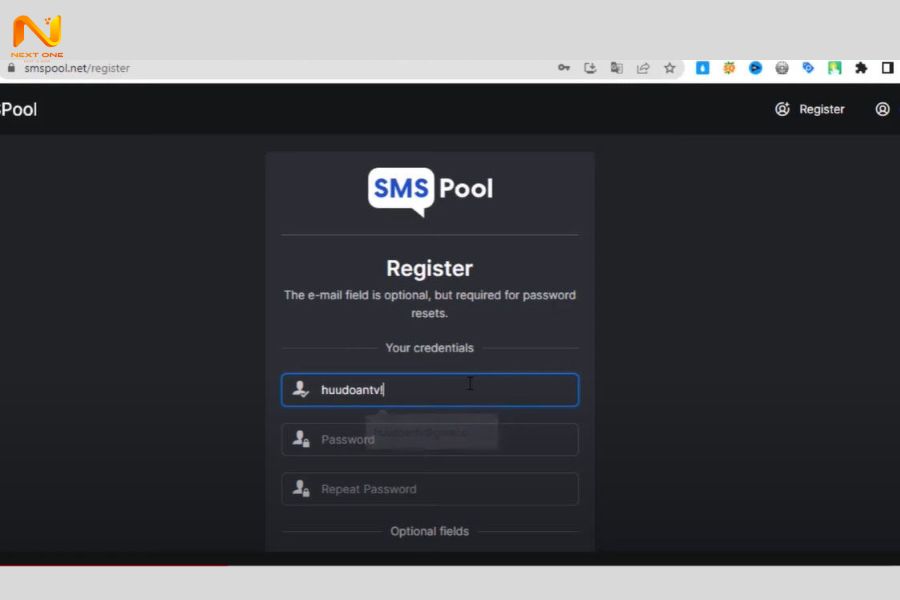The height and width of the screenshot is (600, 900).
Task: Click the username field containing huudoantvl
Action: coord(430,390)
